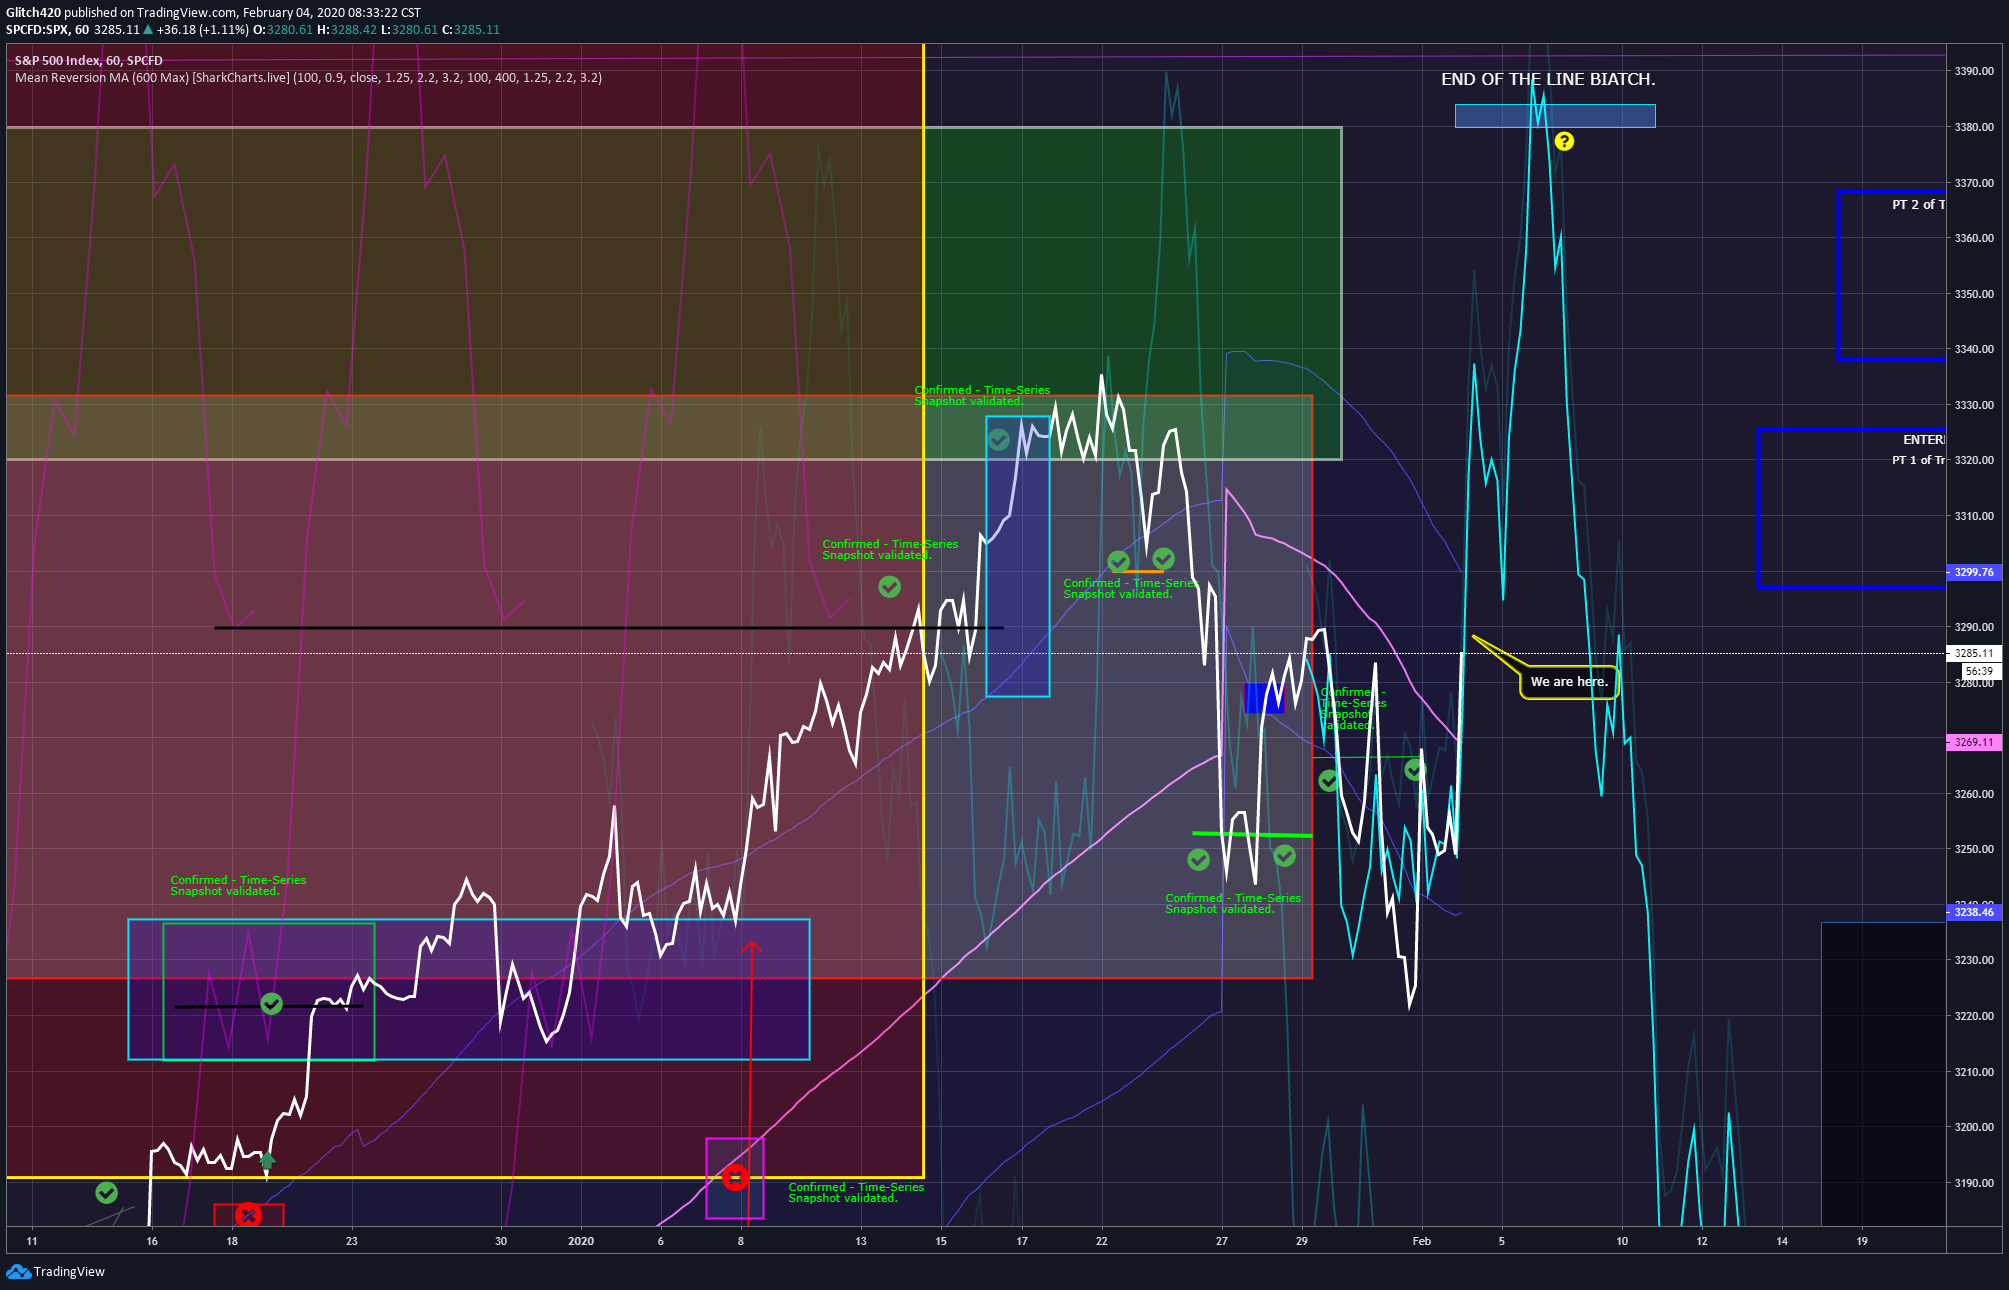Click the green check inside the small green rectangle

point(271,1003)
